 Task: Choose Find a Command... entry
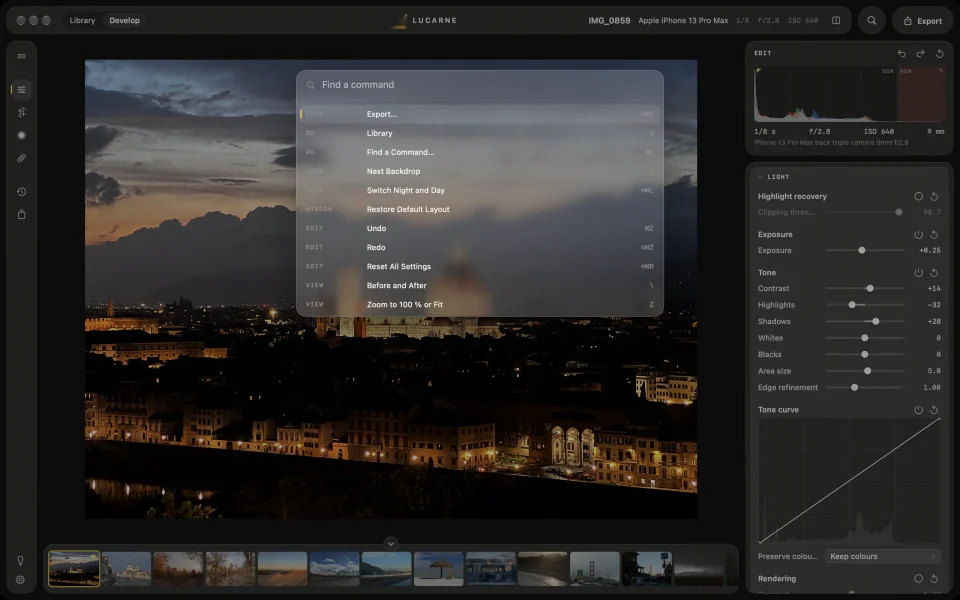479,152
